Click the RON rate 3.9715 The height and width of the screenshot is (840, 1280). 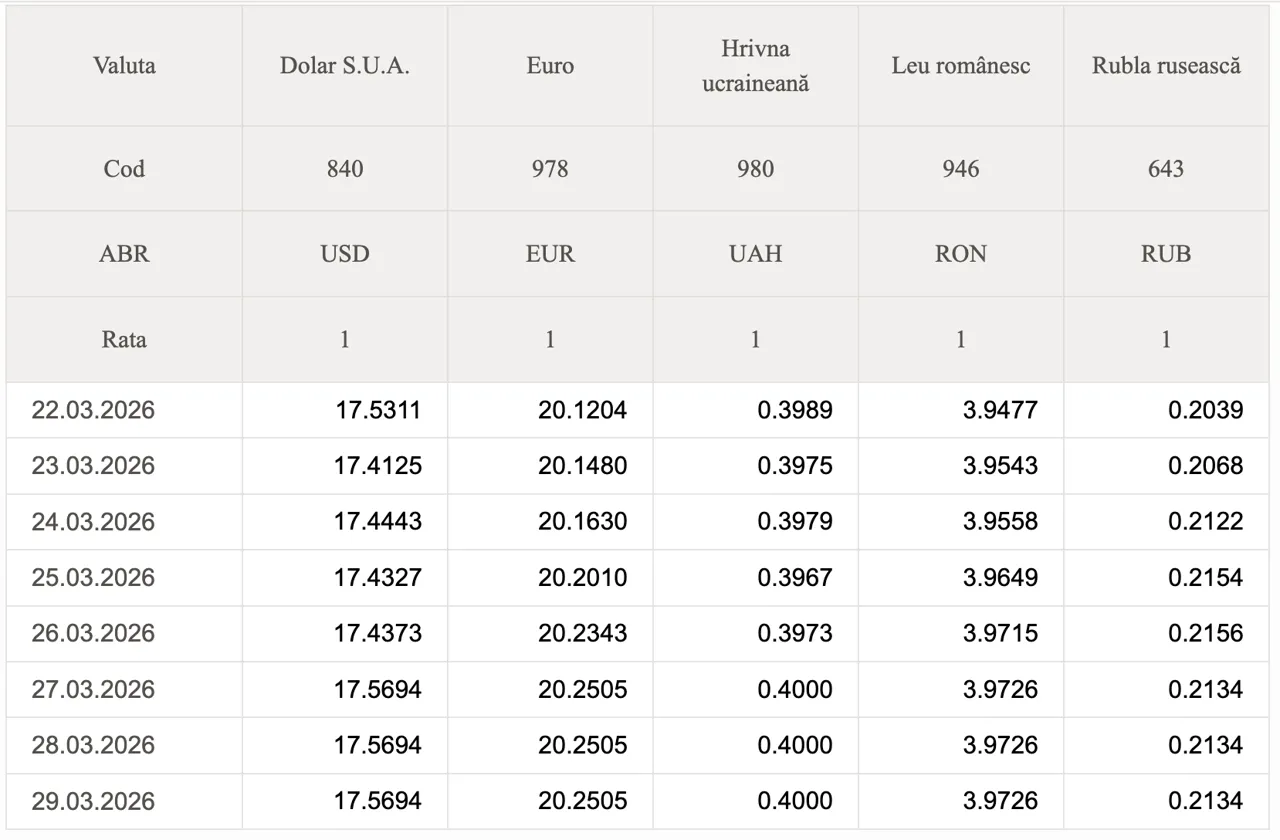click(x=1000, y=634)
